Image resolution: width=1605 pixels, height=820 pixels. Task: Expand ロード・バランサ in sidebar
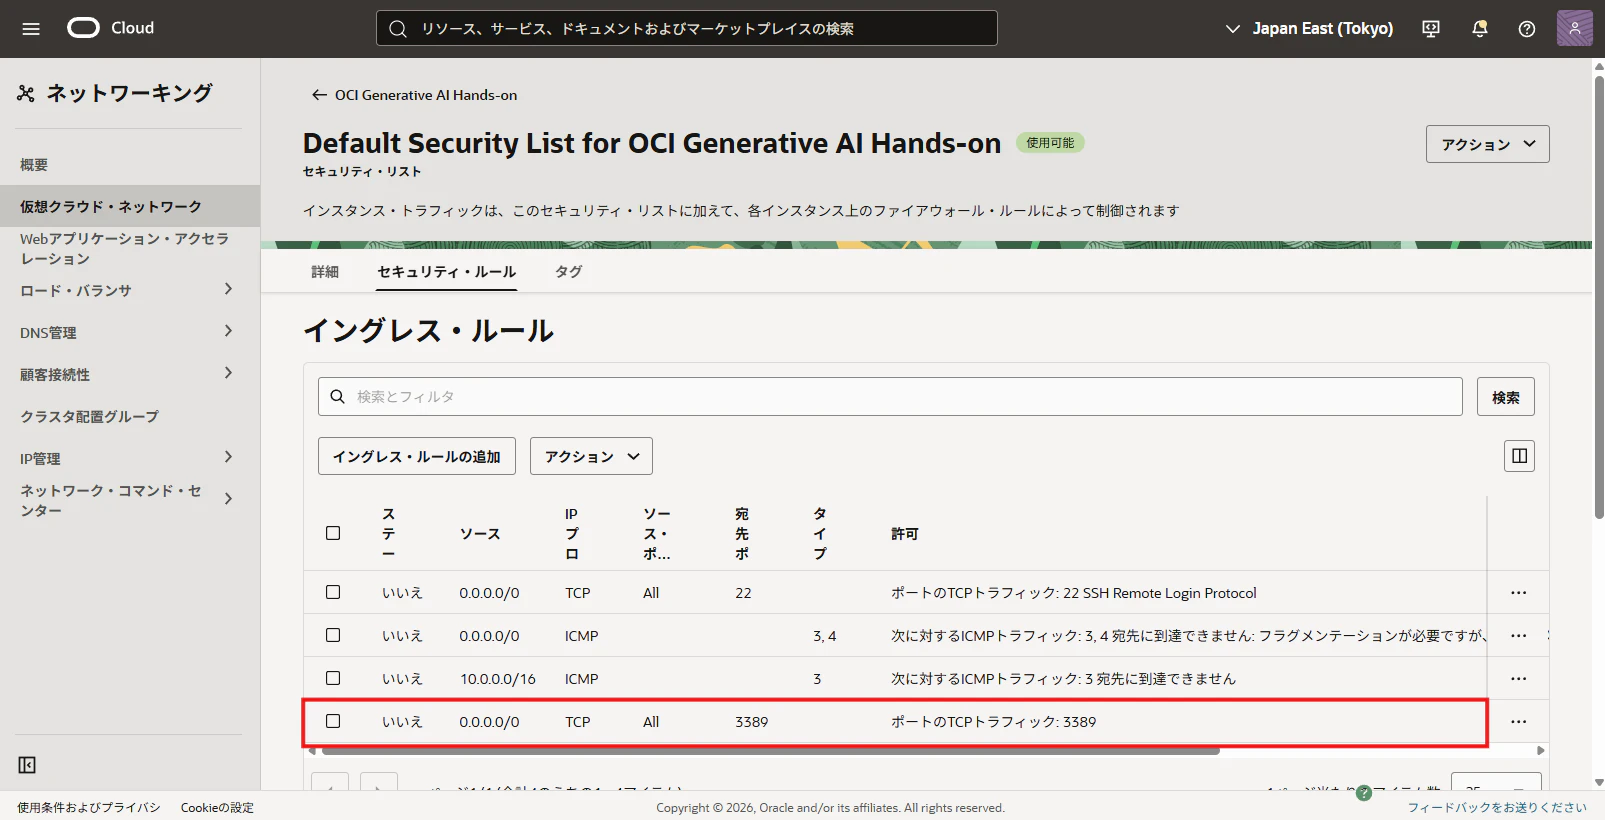(228, 289)
